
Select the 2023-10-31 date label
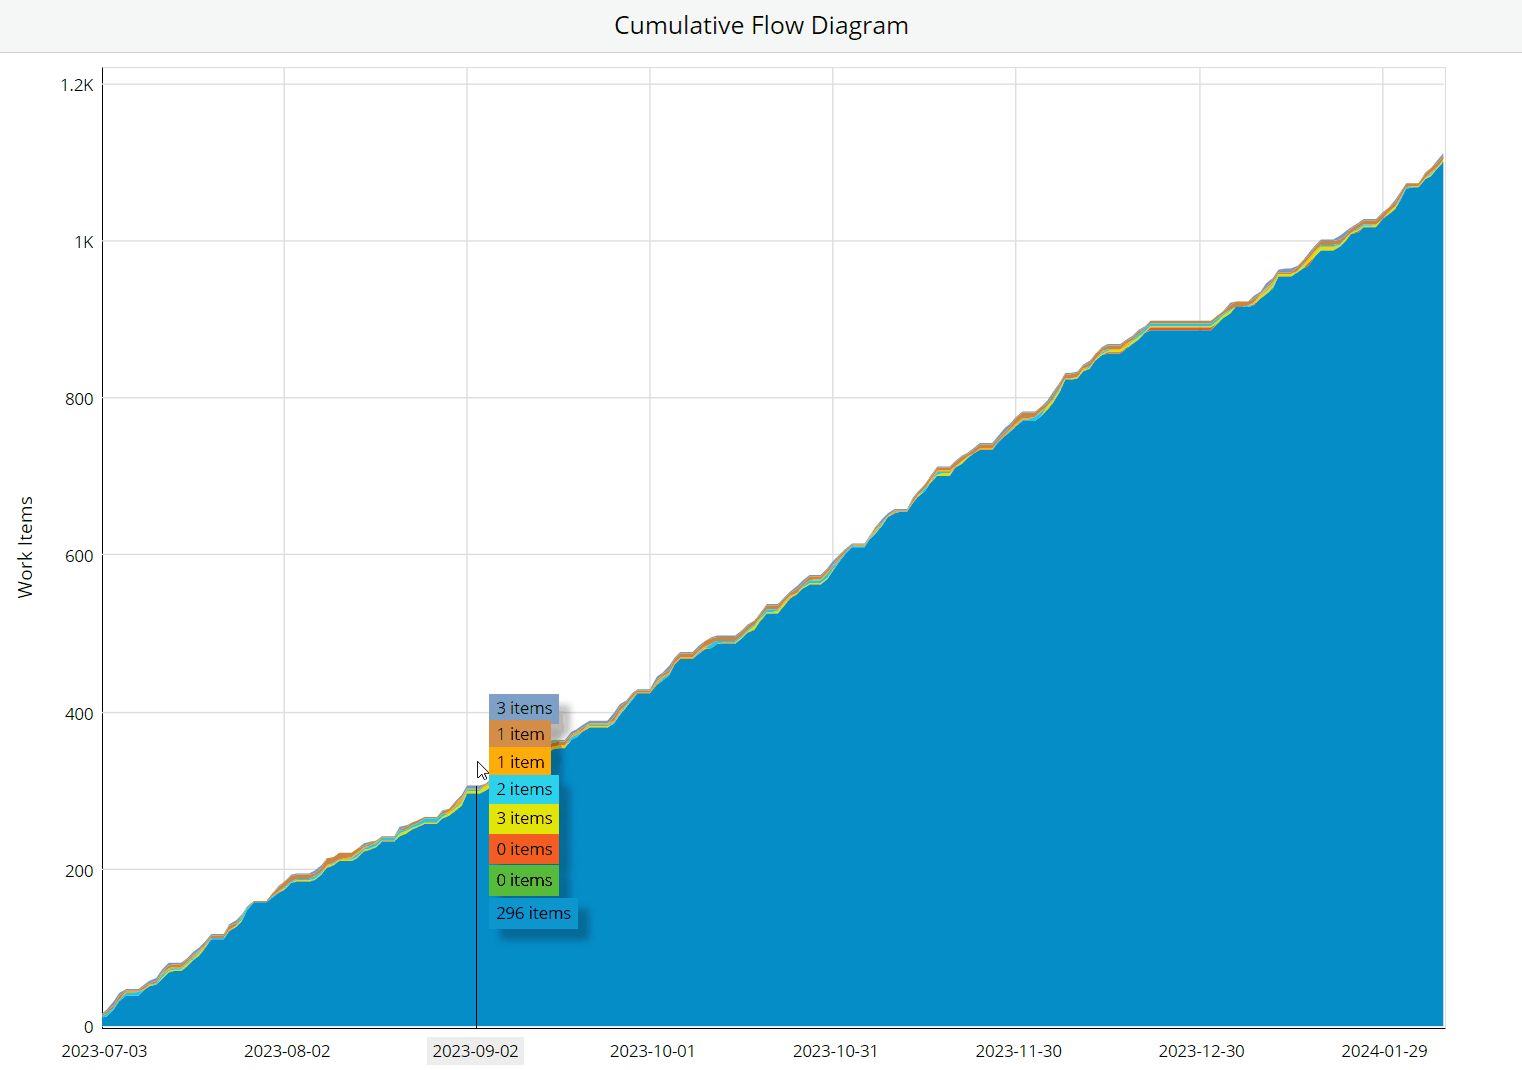click(x=835, y=1051)
